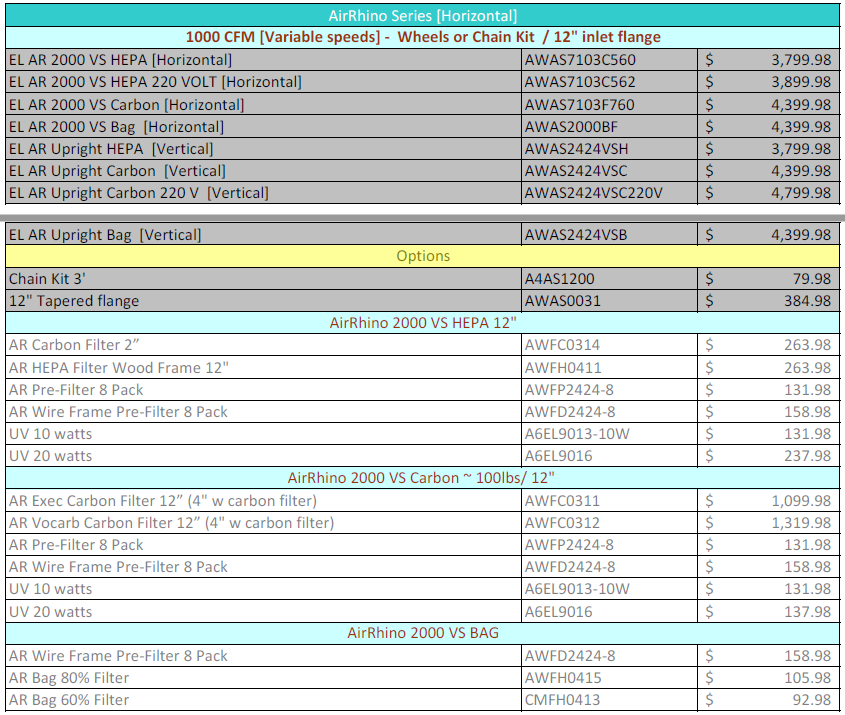The height and width of the screenshot is (715, 845).
Task: Click part number AWAS2424VSH
Action: (x=609, y=149)
